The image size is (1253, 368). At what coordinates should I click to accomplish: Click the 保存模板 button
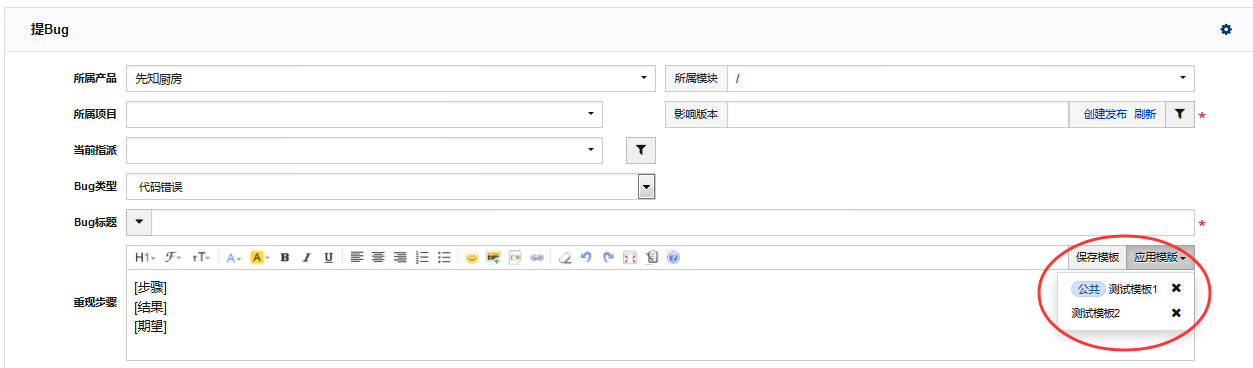(x=1097, y=257)
